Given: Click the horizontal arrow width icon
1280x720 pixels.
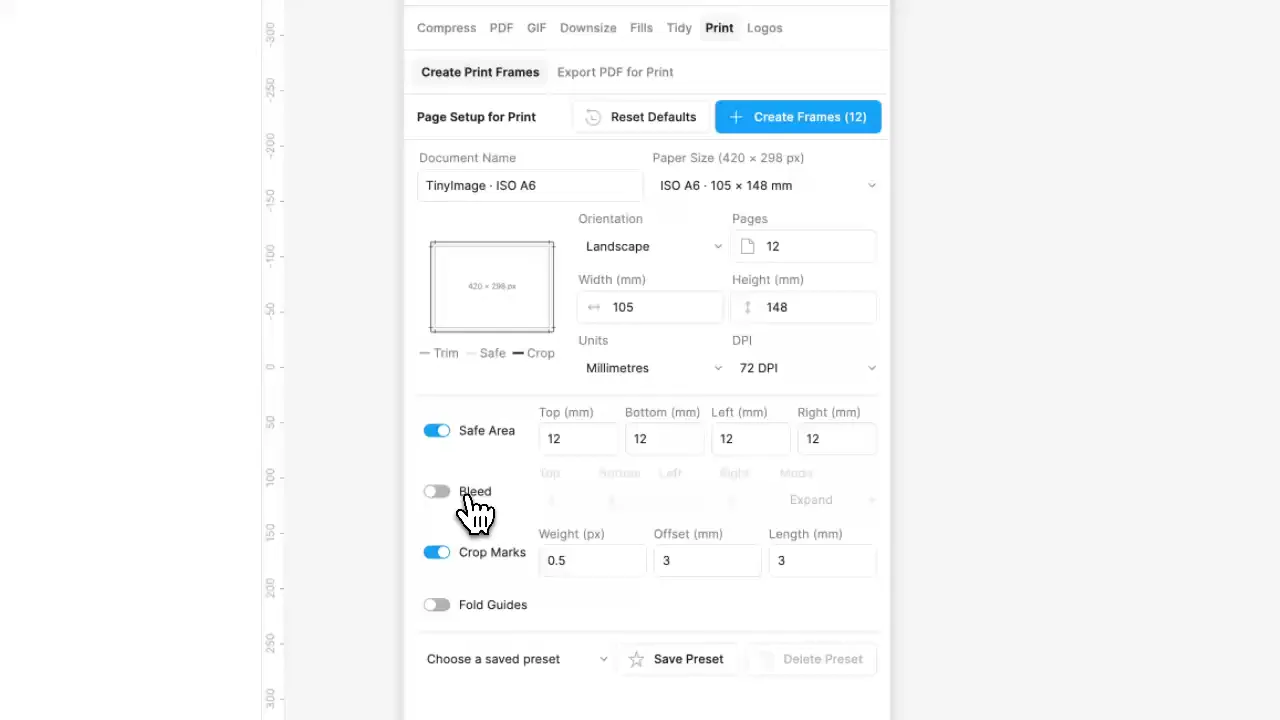Looking at the screenshot, I should 594,307.
